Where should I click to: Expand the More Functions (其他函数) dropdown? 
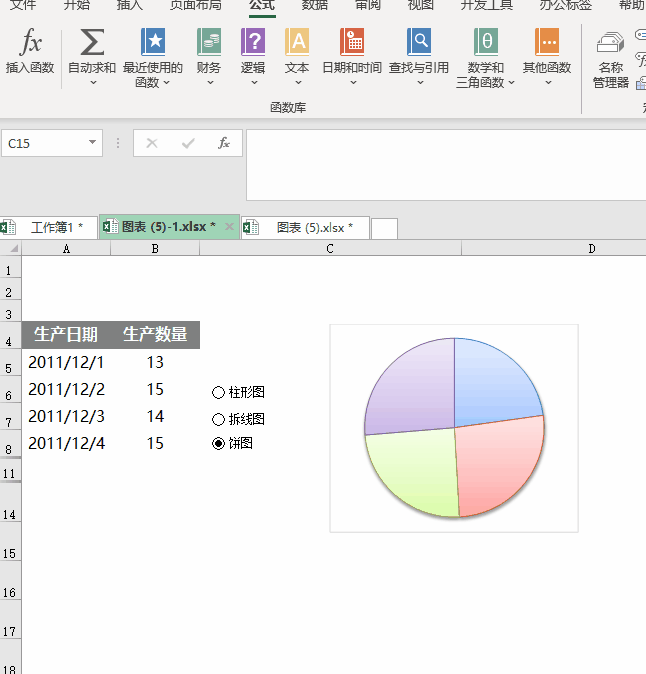tap(547, 83)
